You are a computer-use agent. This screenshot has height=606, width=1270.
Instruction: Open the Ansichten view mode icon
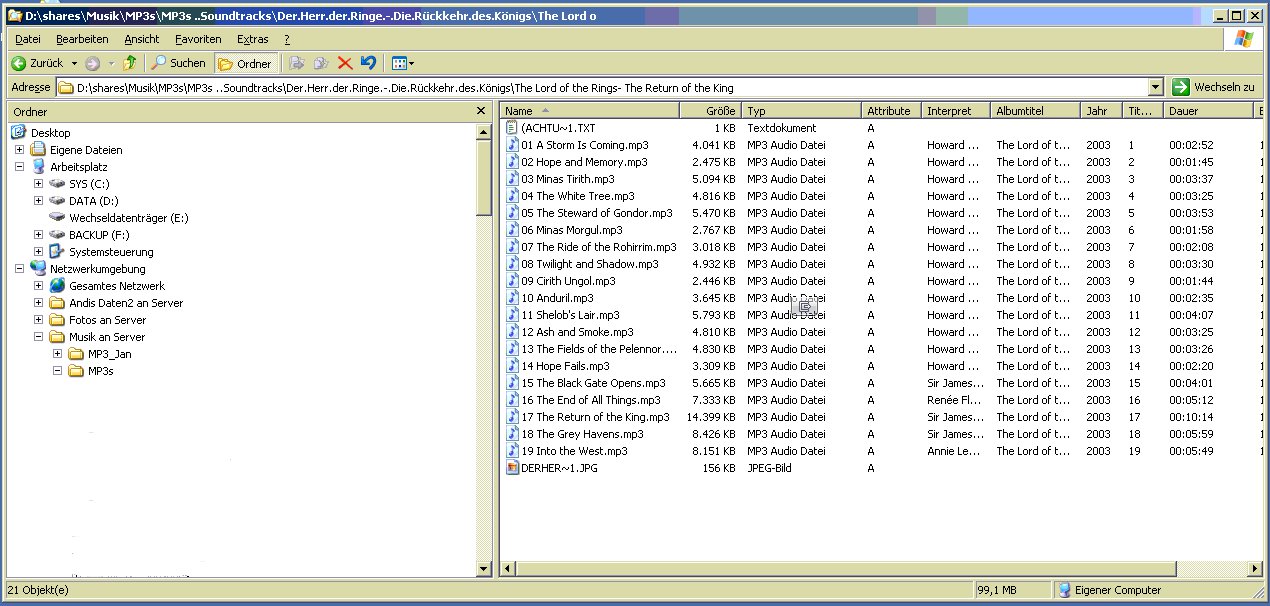coord(402,63)
